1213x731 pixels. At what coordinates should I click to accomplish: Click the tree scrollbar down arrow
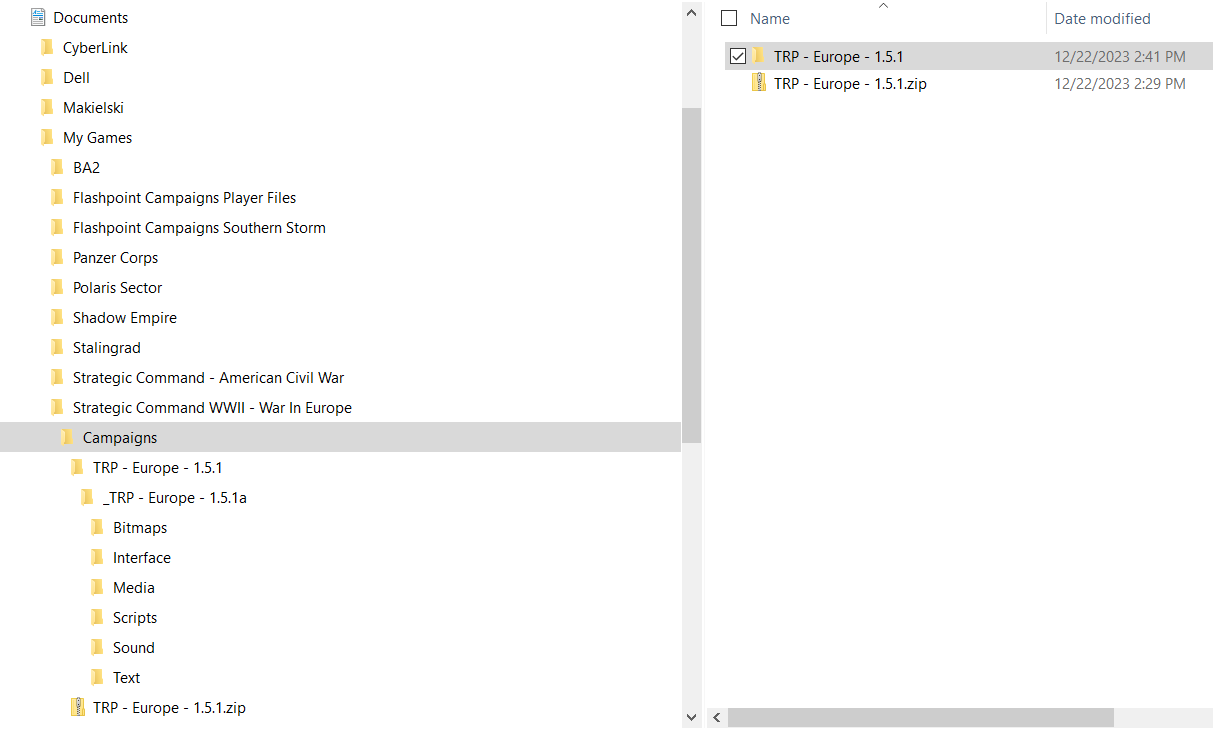(x=691, y=717)
